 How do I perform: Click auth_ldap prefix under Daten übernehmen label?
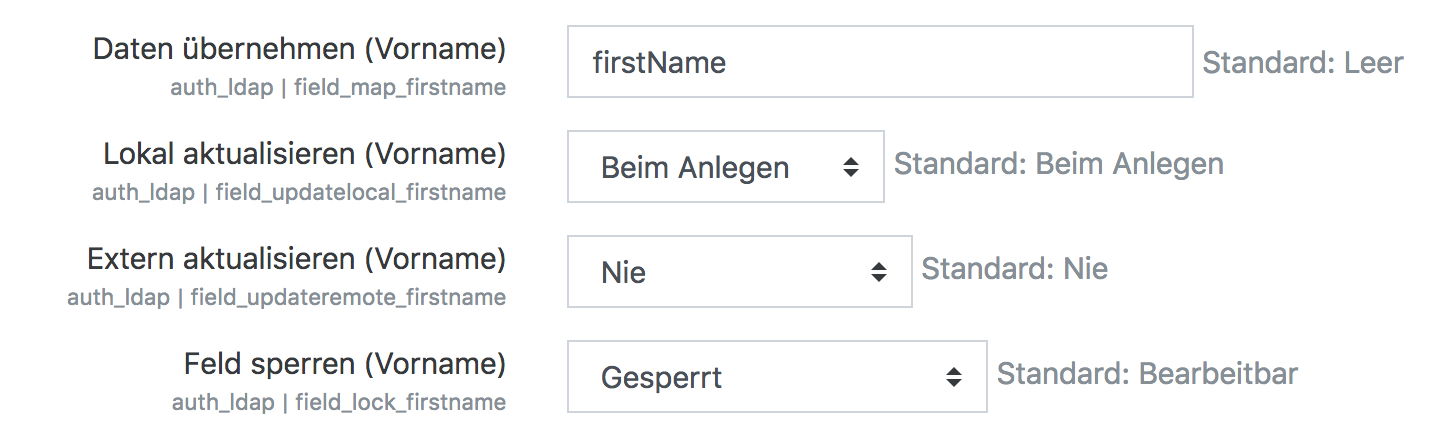(222, 87)
